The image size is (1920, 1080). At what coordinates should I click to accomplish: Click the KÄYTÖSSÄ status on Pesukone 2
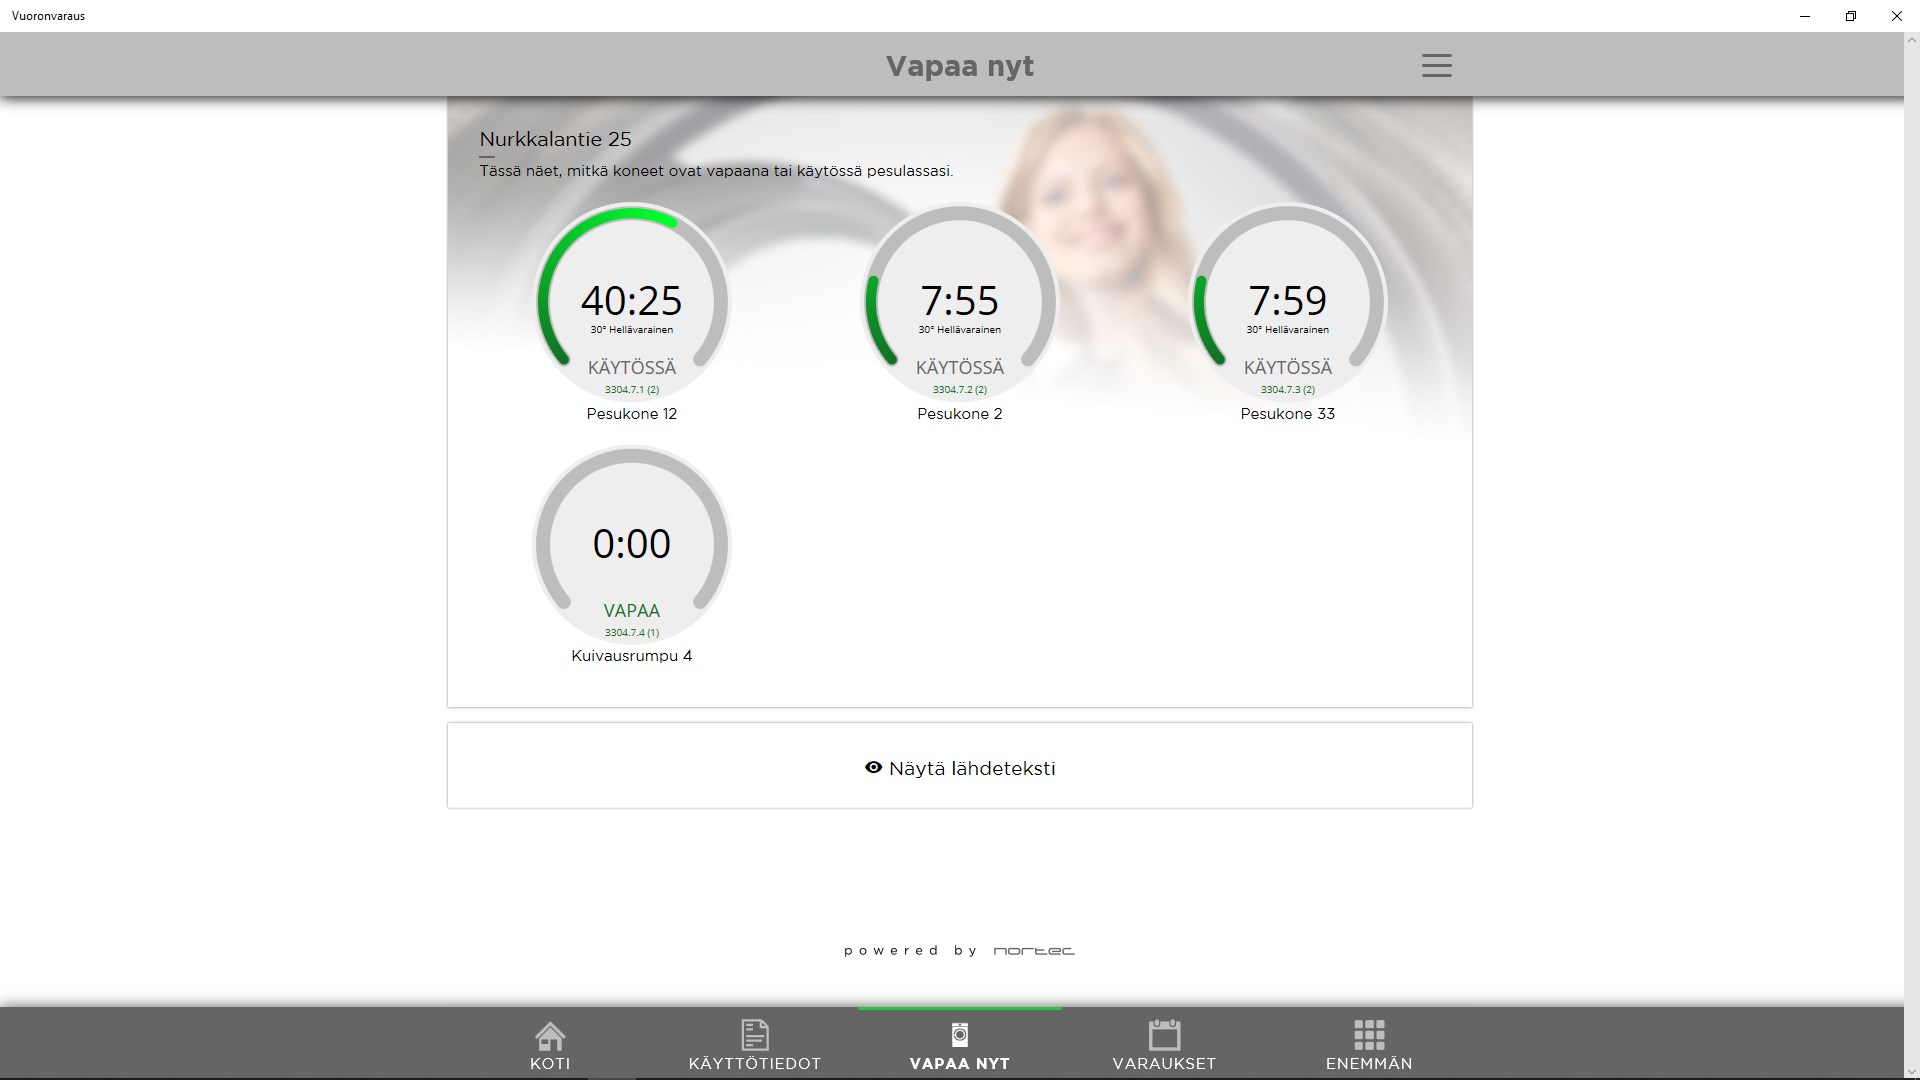959,368
